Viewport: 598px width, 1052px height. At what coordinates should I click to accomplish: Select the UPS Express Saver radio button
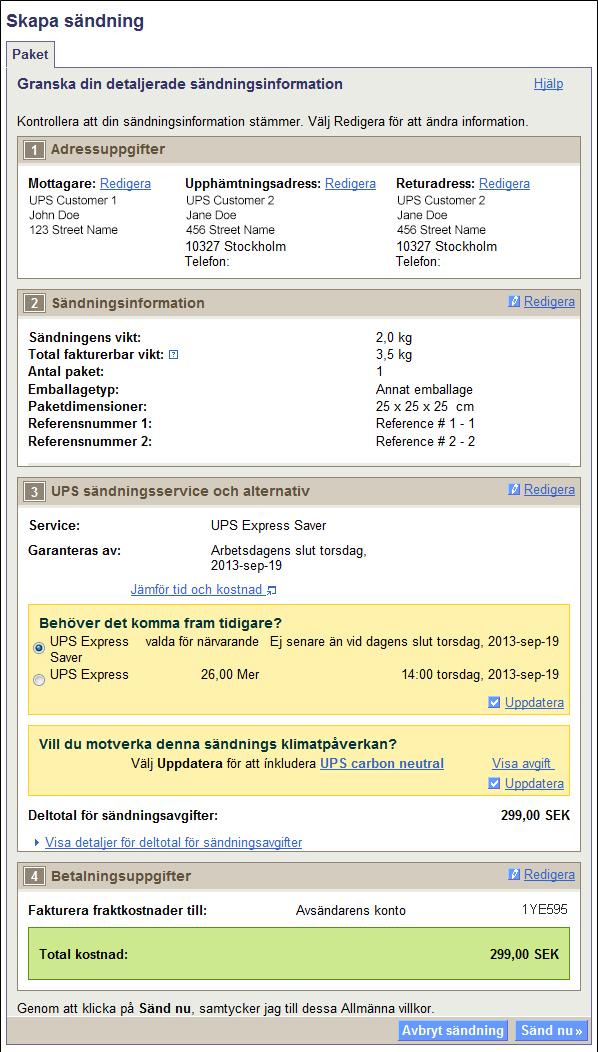(x=39, y=648)
